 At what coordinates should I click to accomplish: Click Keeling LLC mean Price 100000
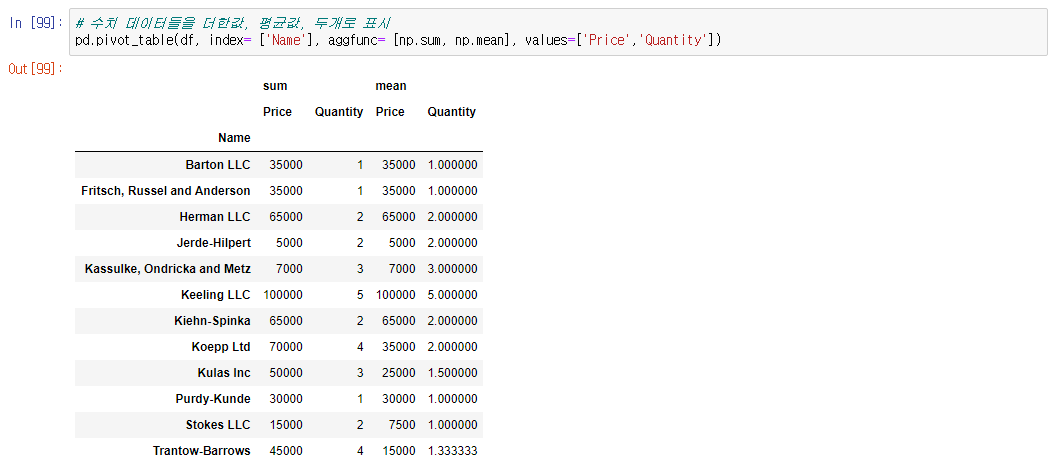click(x=396, y=295)
